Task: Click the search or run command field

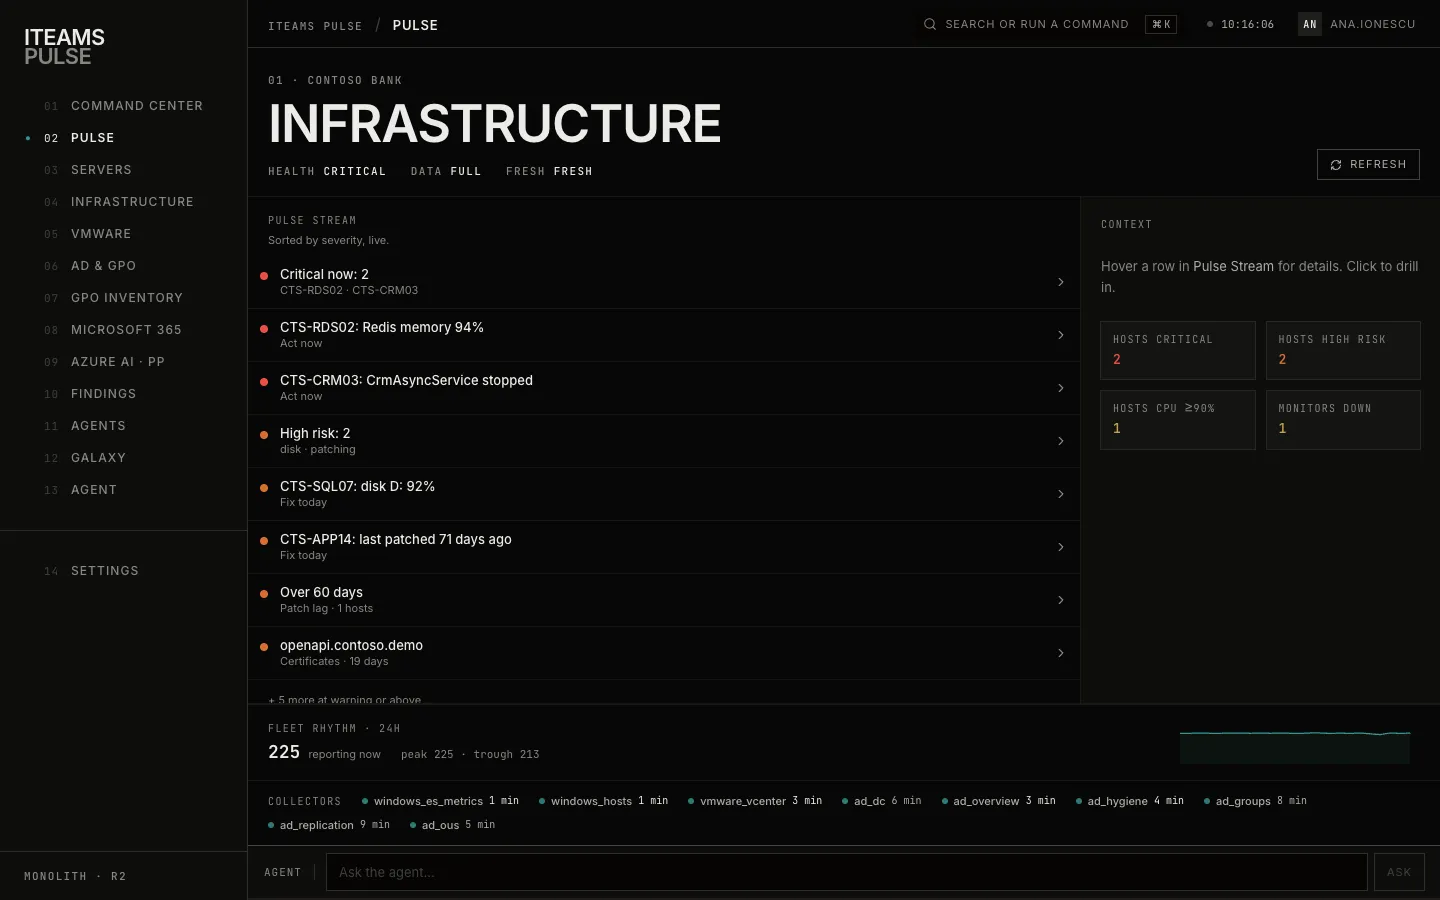Action: coord(1049,24)
